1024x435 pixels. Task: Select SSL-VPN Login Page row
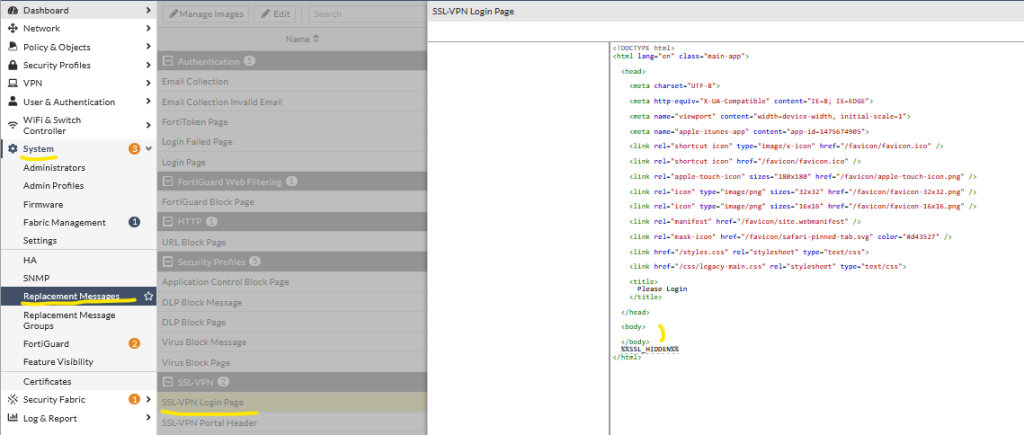tap(292, 402)
